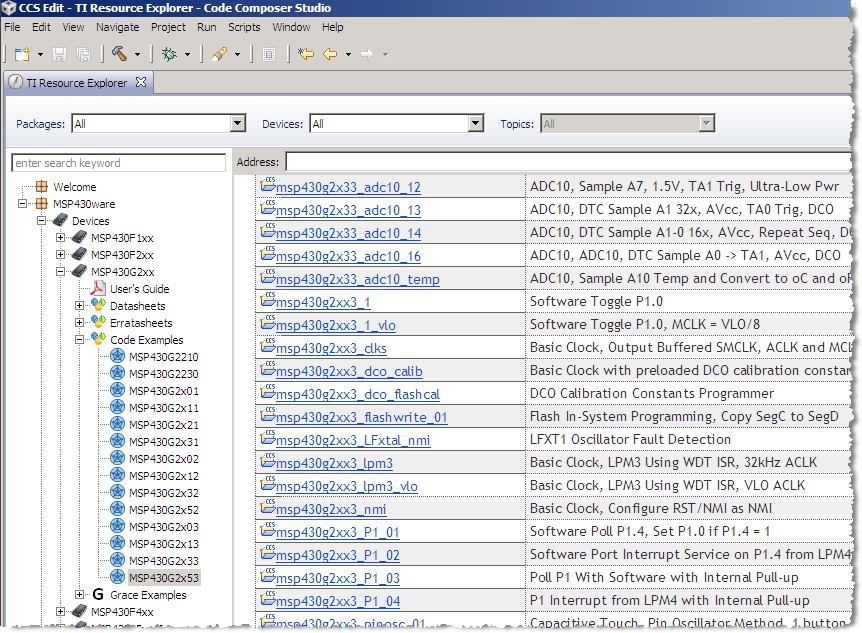Screen dimensions: 862x633
Task: Click the MSP430G2x03 device icon
Action: (x=117, y=526)
